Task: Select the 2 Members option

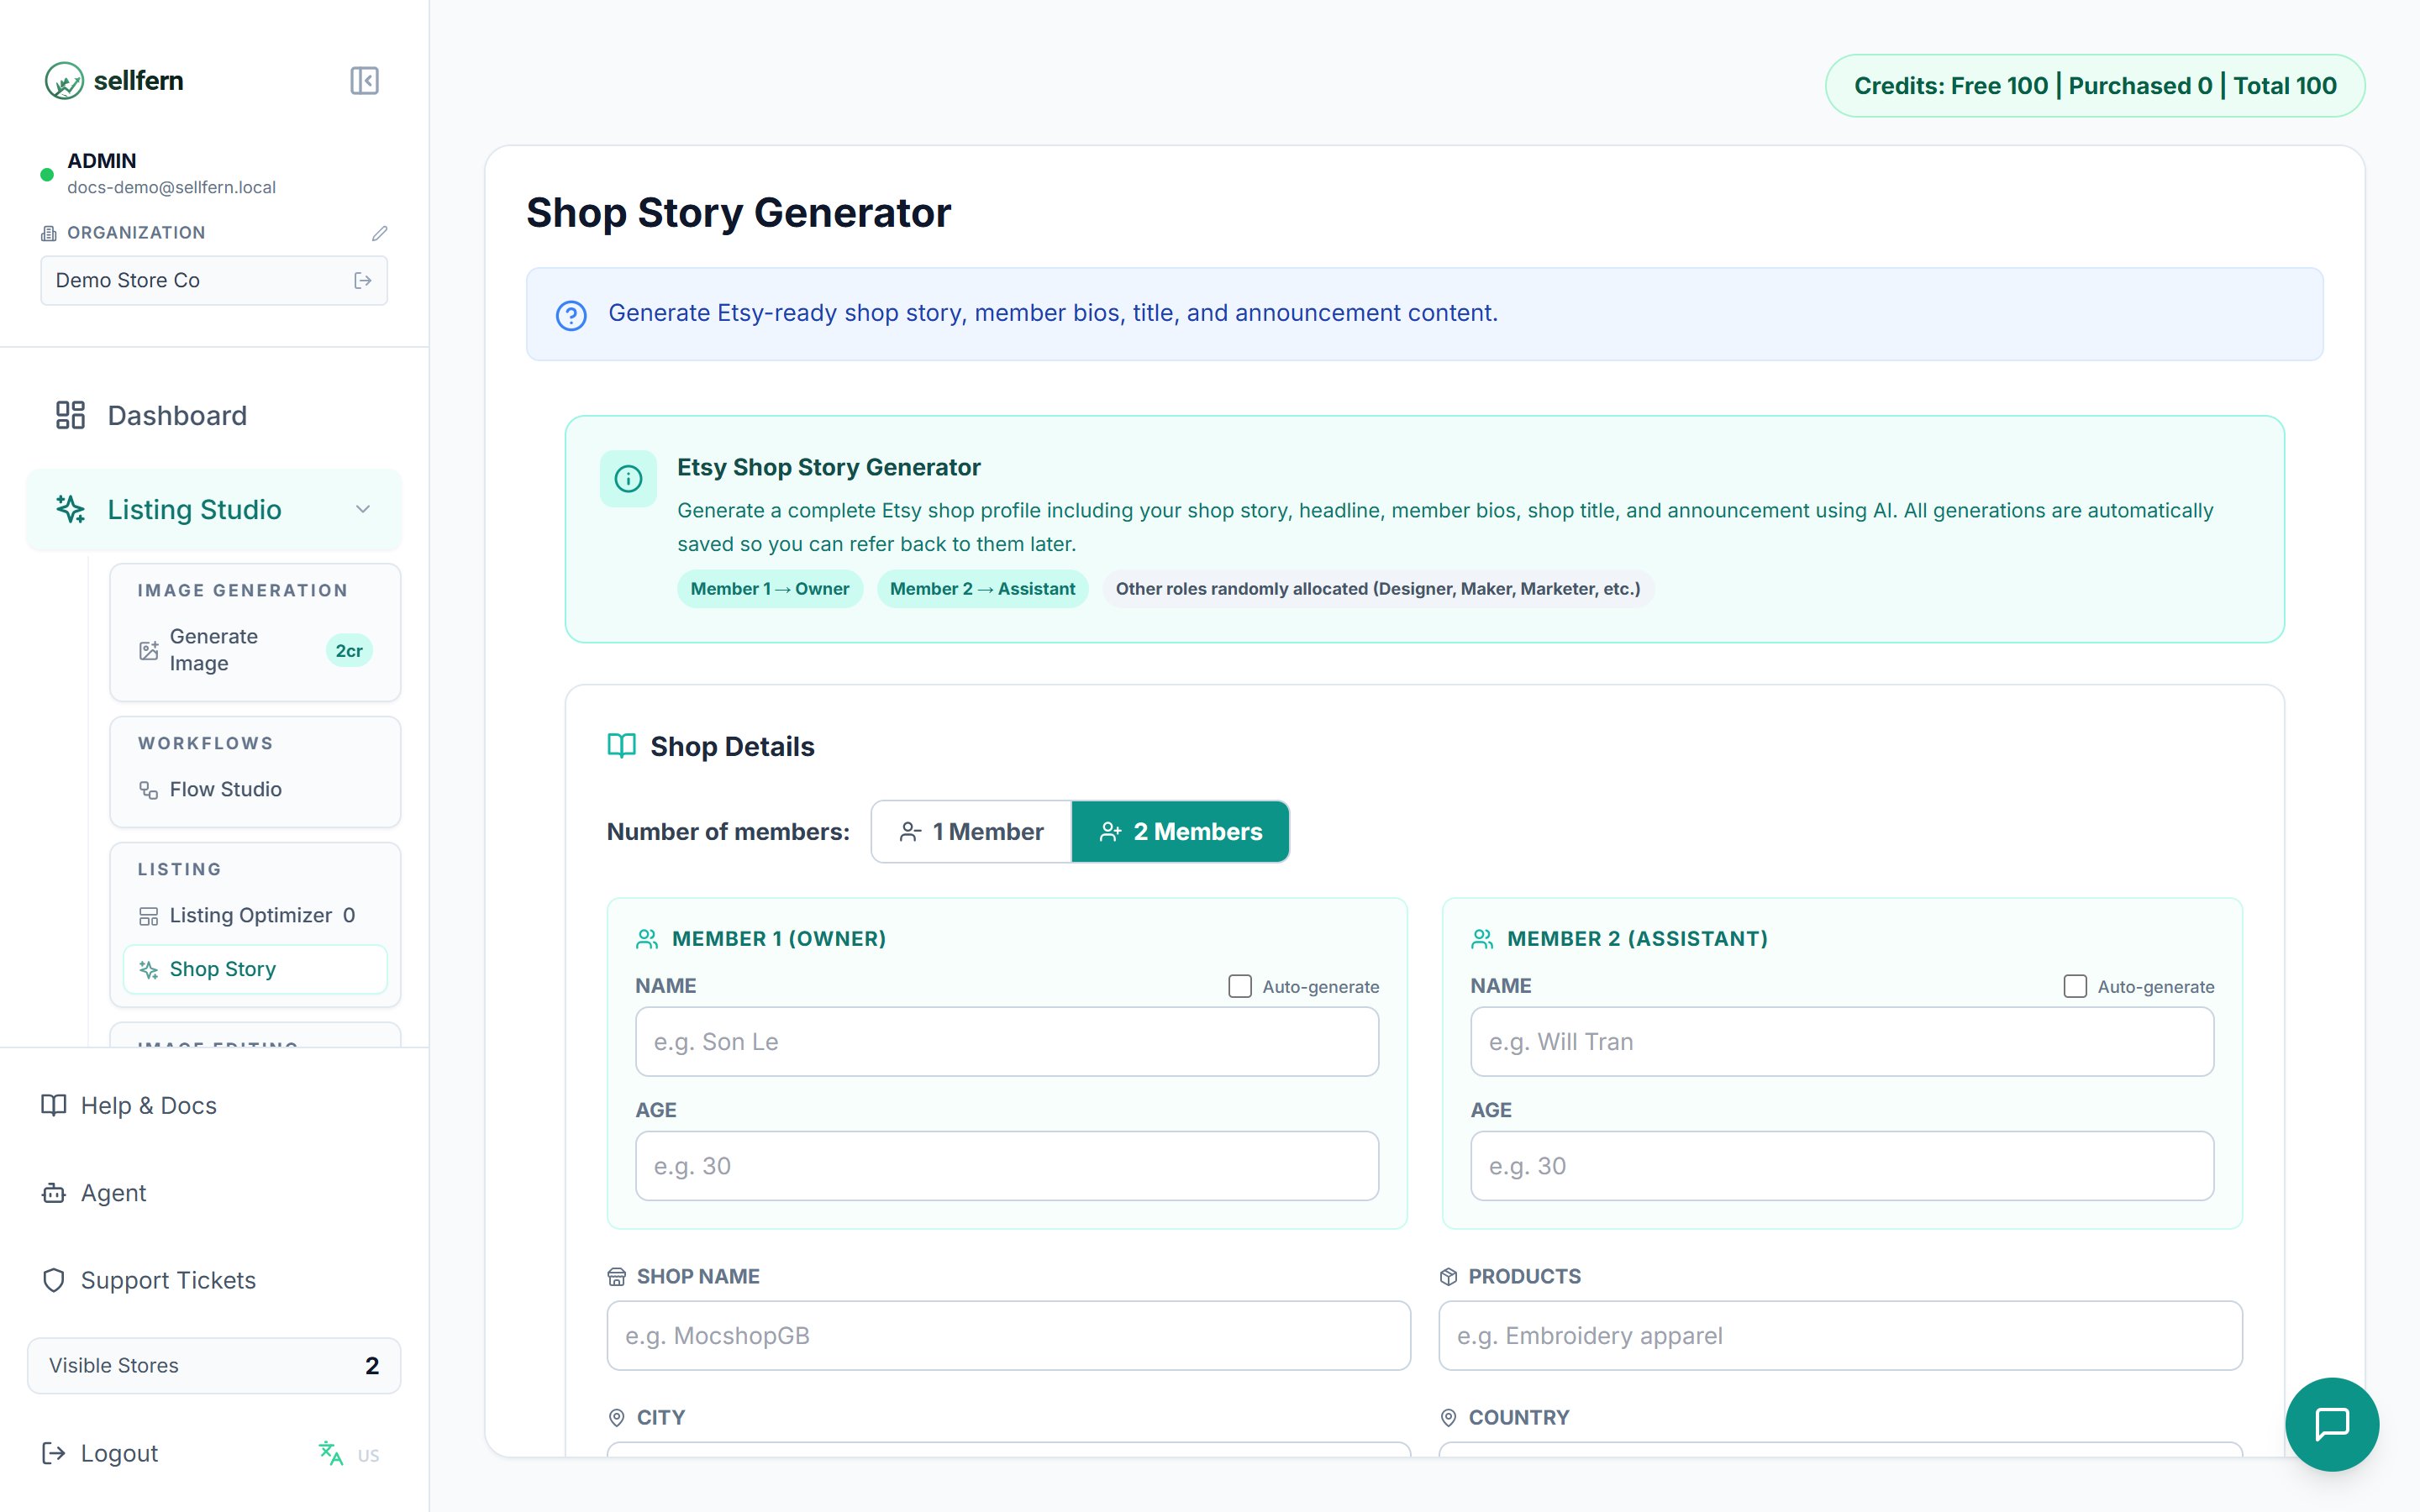Action: point(1180,831)
